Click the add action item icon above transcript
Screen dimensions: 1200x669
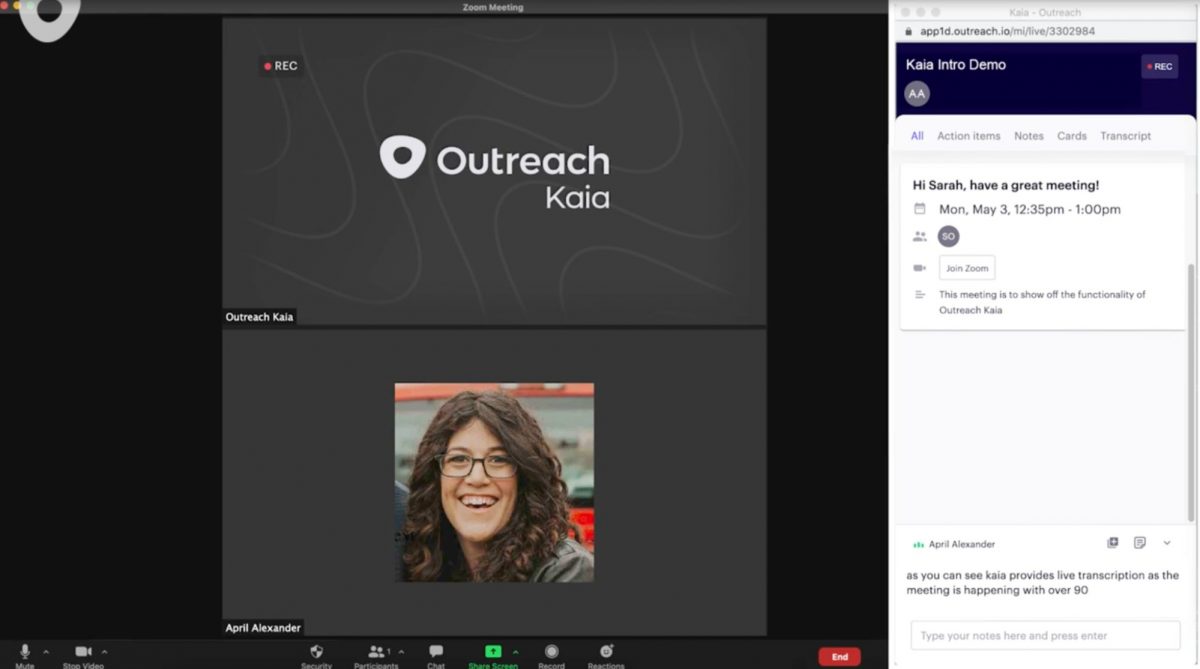click(1112, 543)
